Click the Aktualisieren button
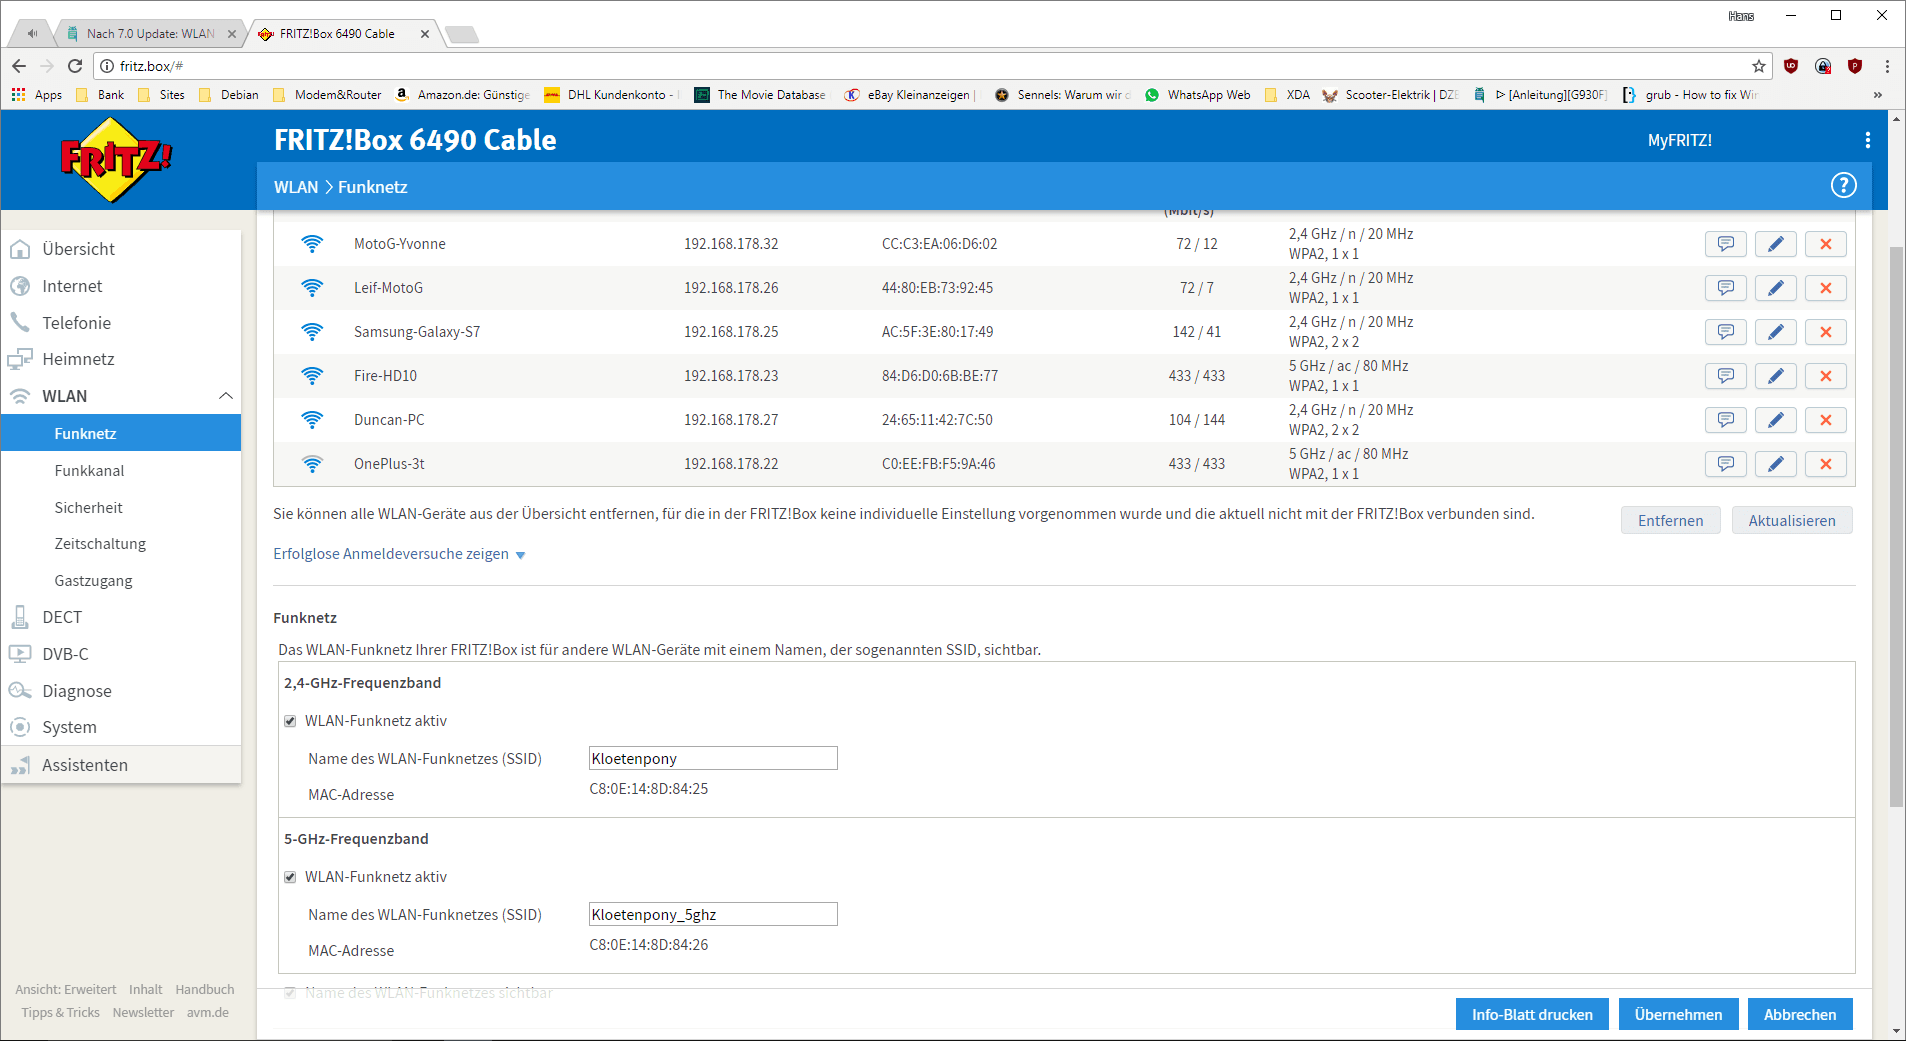 (x=1791, y=520)
